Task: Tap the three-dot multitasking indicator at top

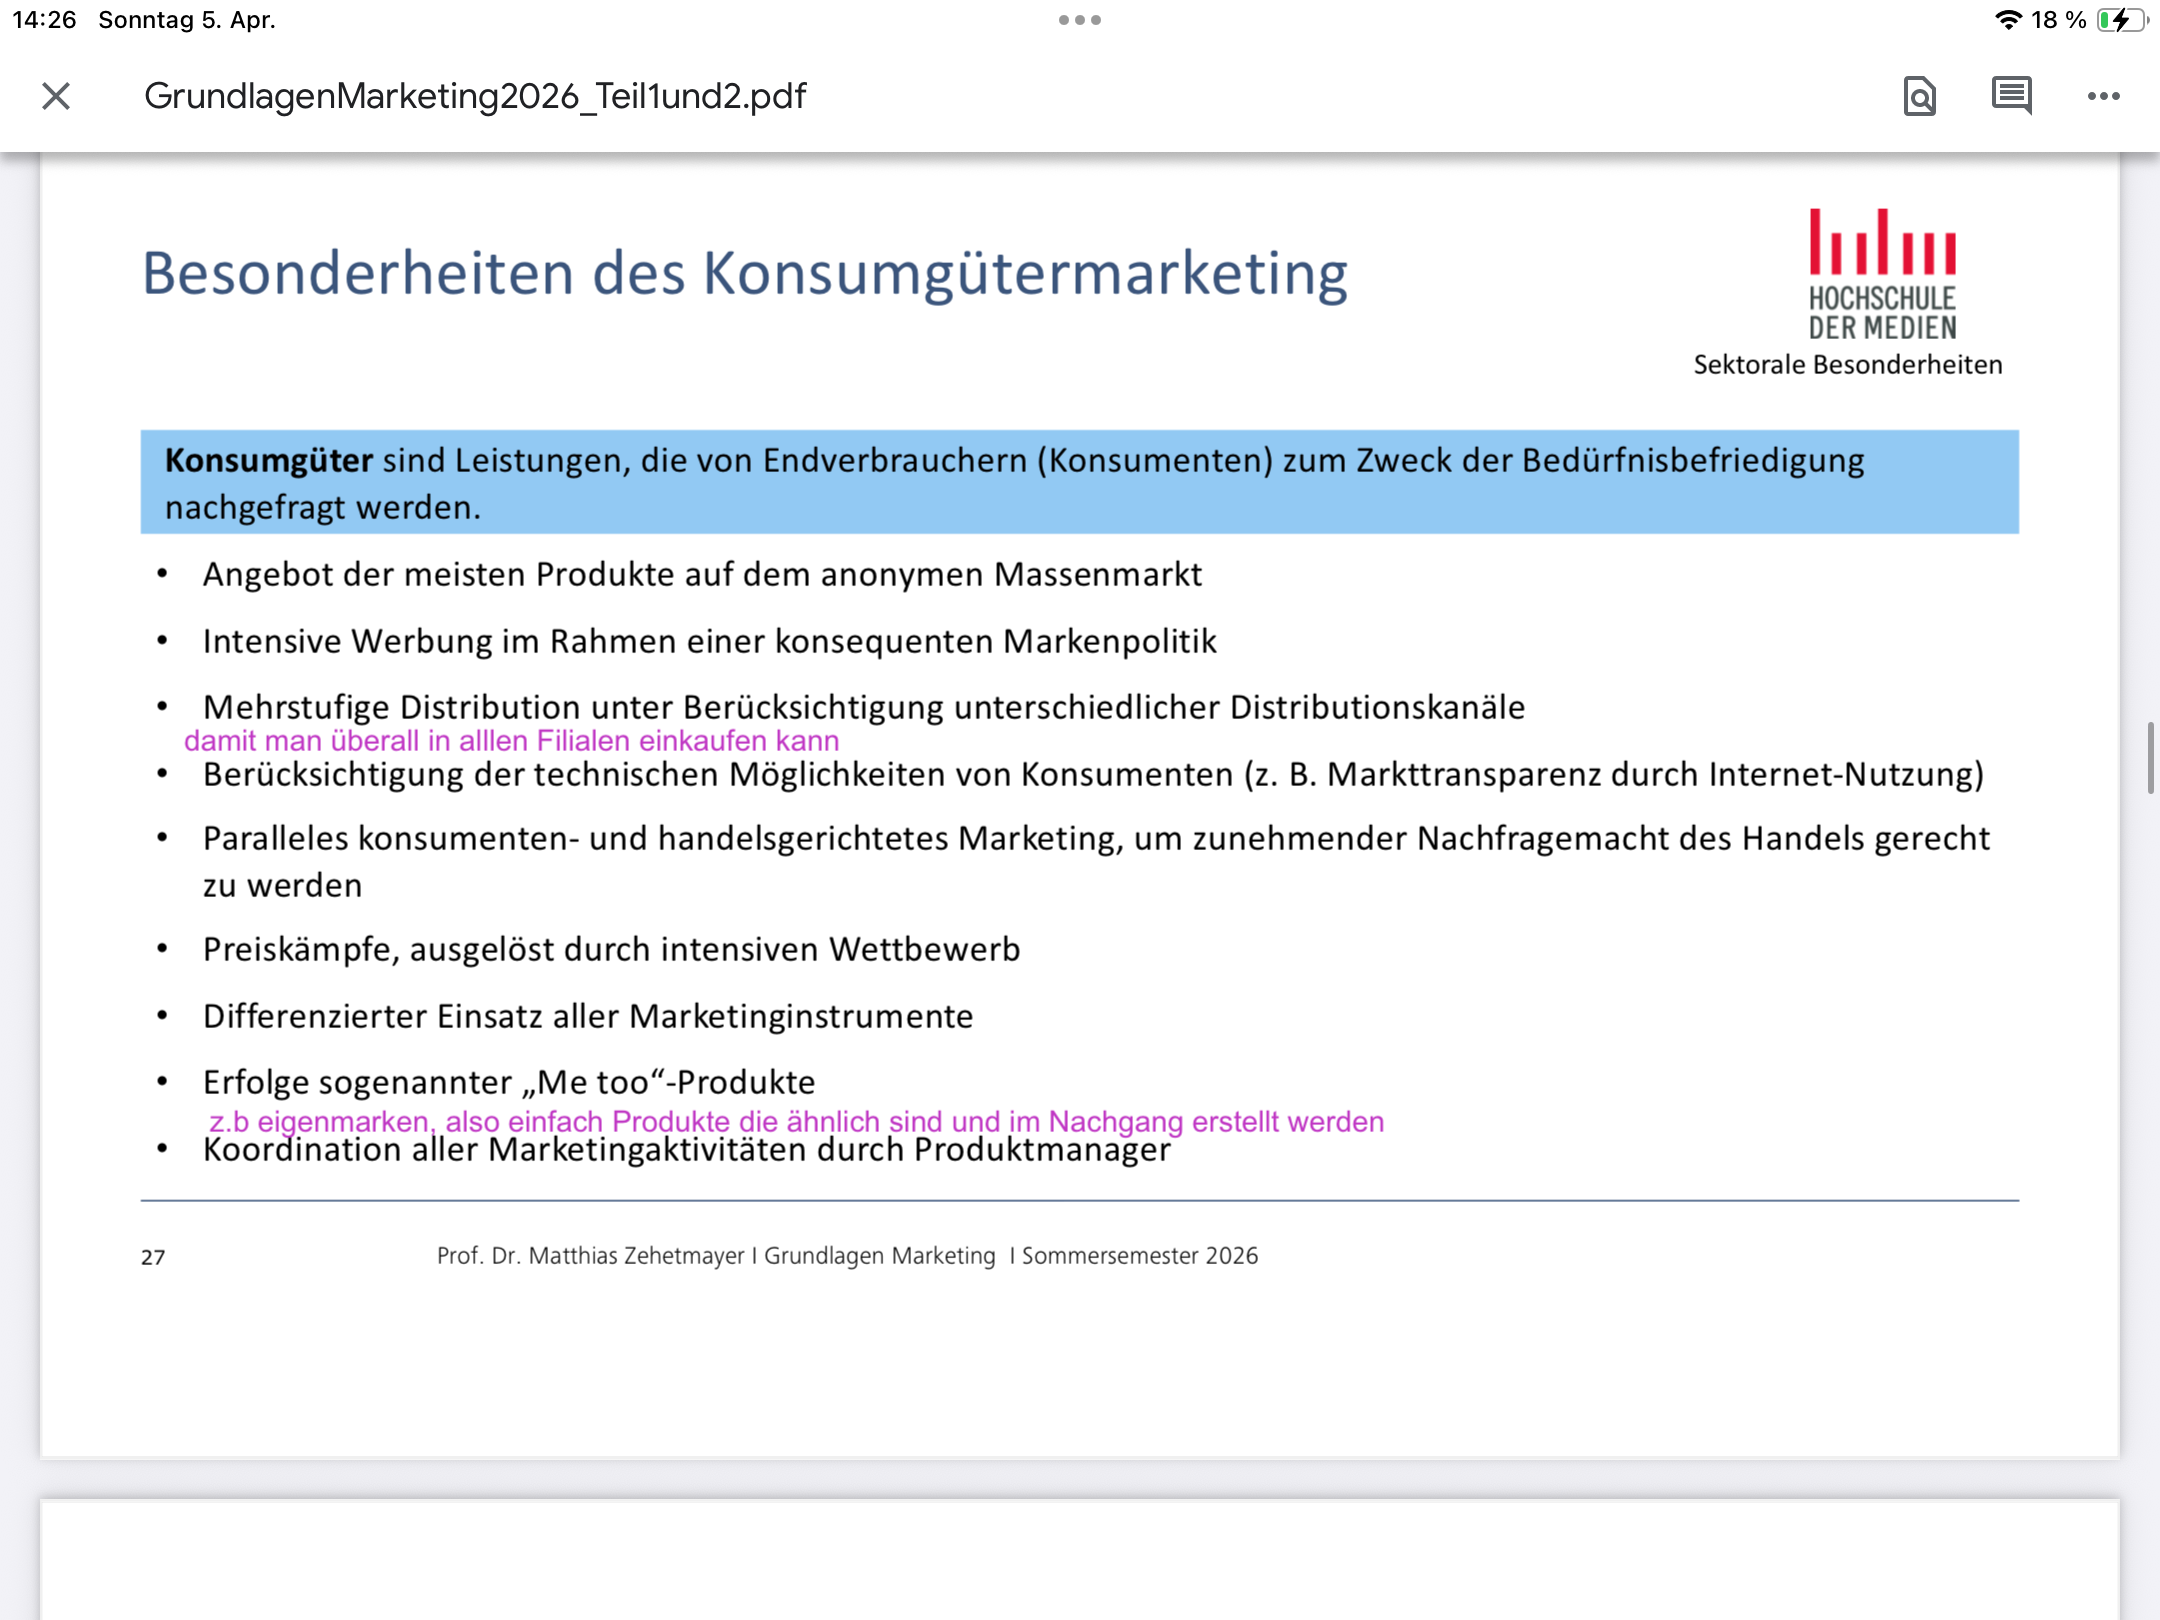Action: click(x=1080, y=20)
